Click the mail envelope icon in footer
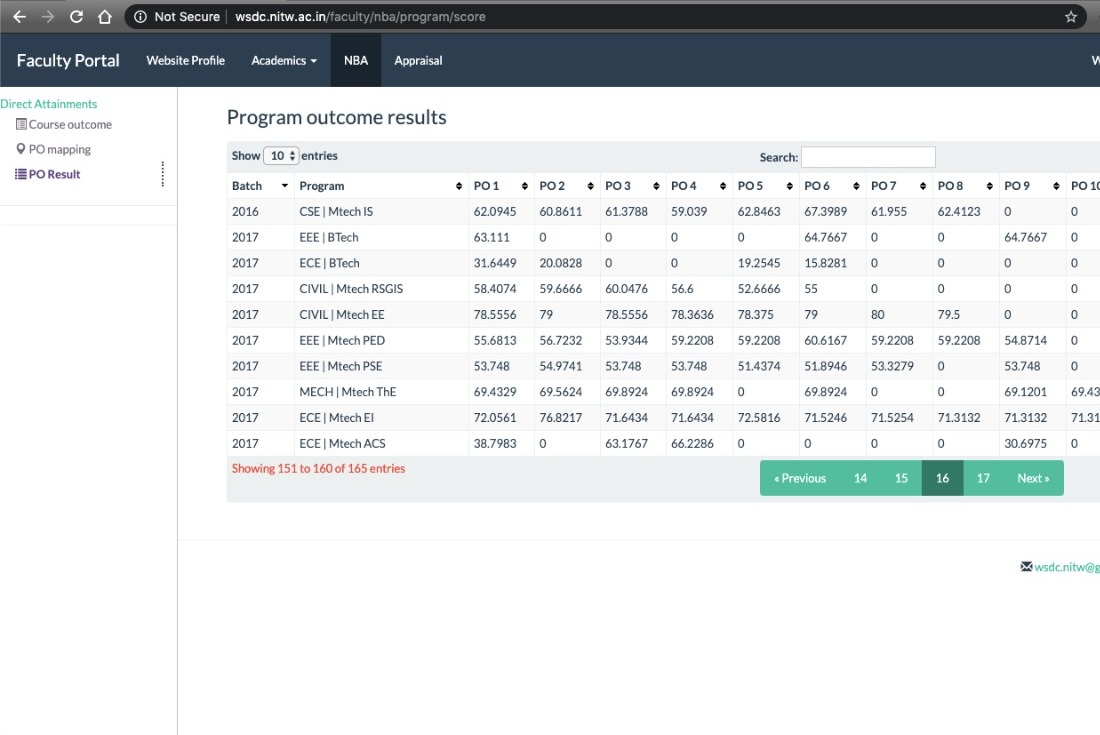1100x735 pixels. [1026, 566]
